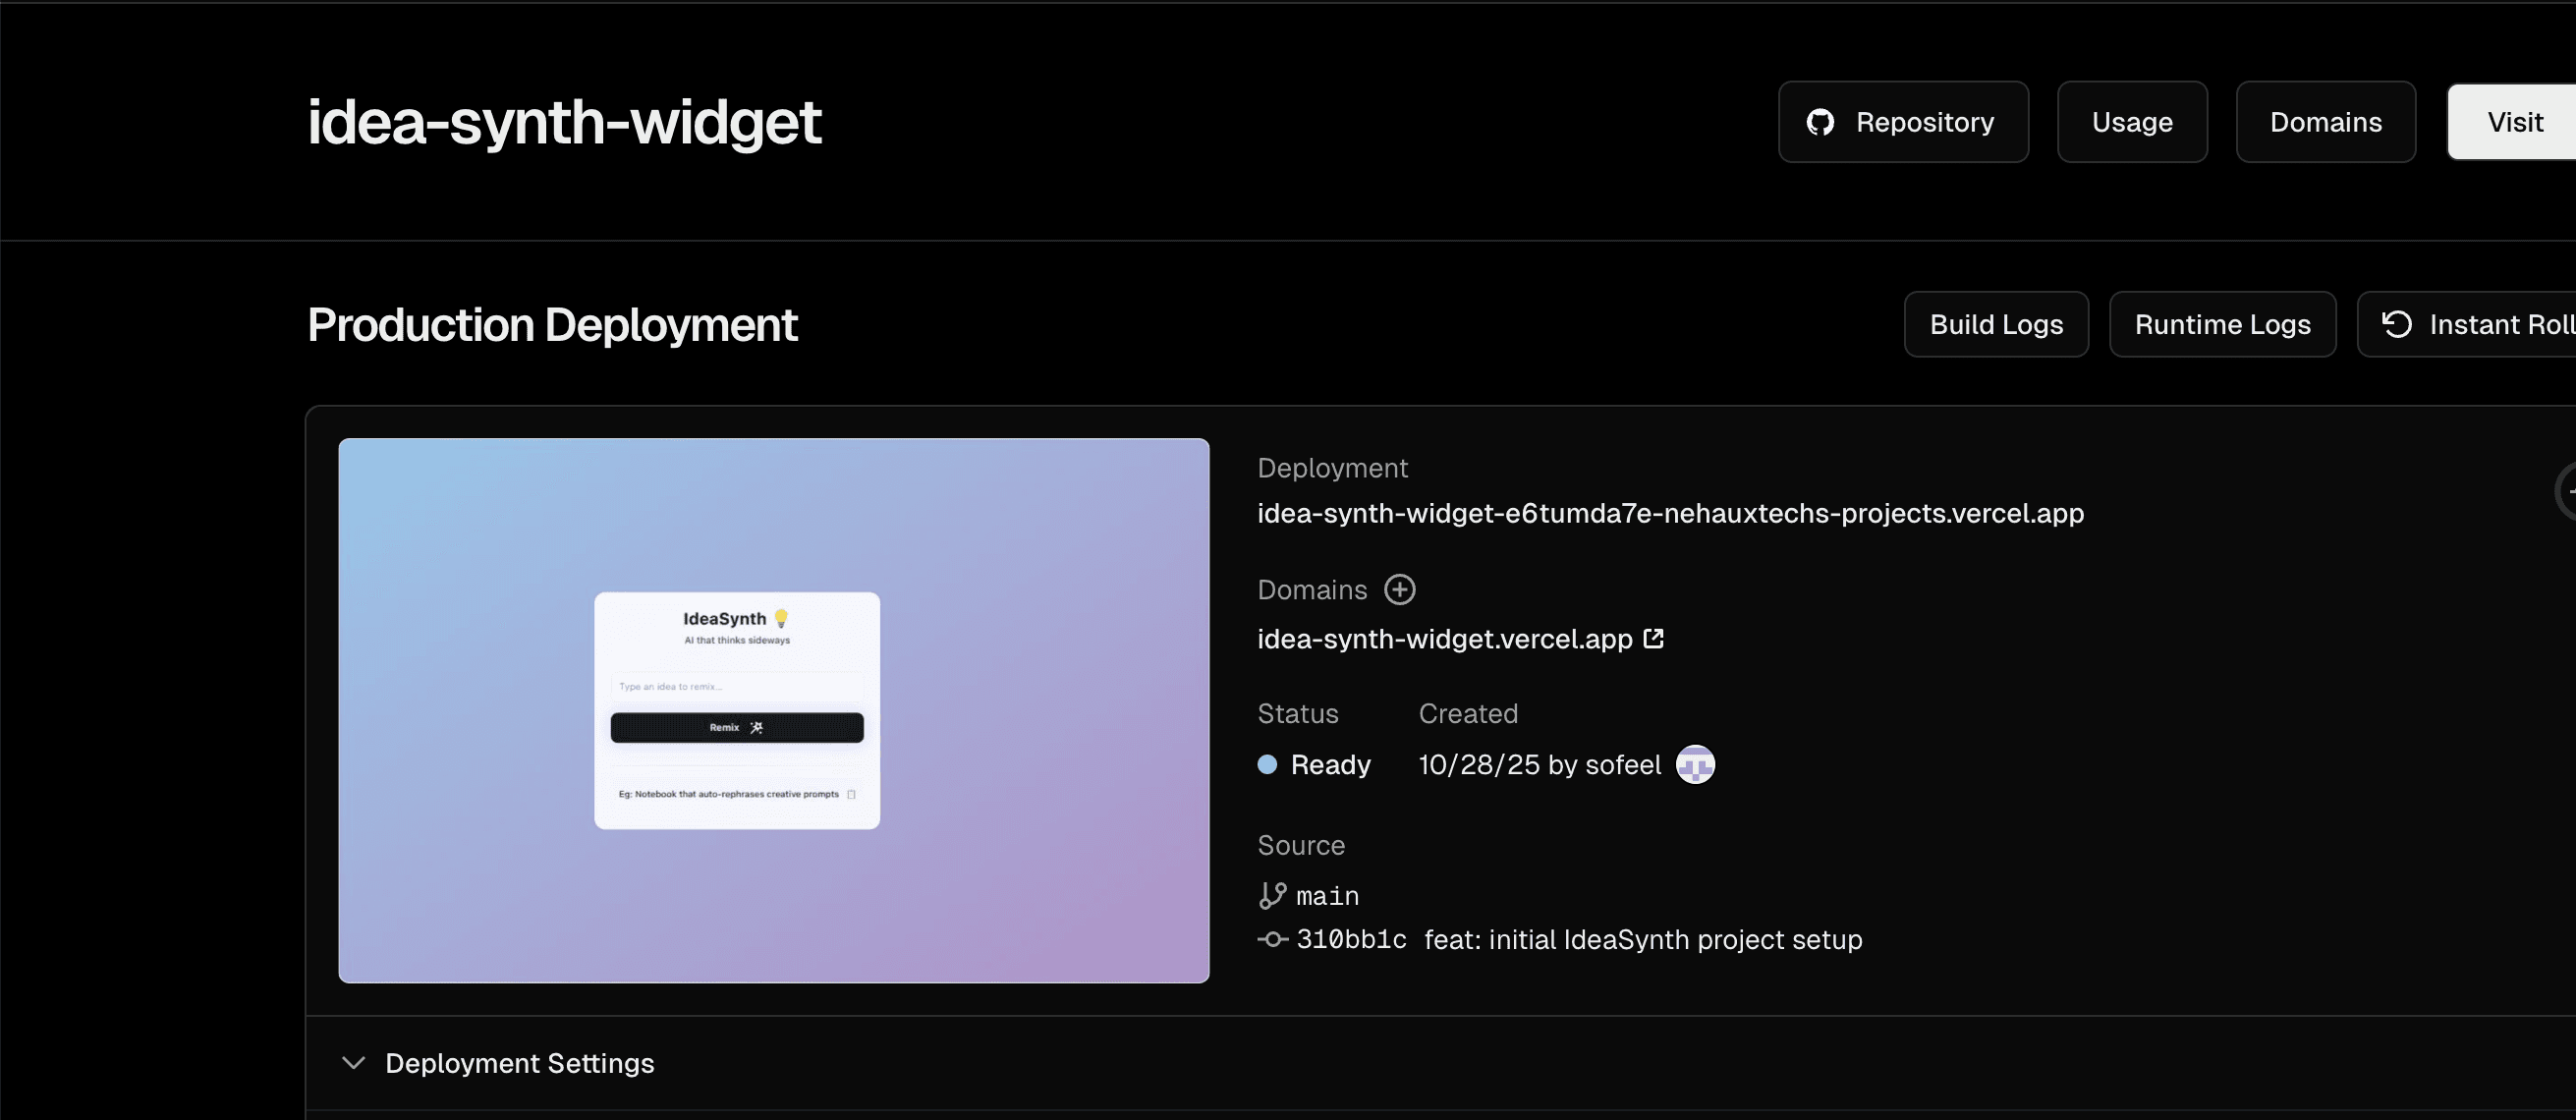Expand the Deployment Settings chevron

point(353,1063)
